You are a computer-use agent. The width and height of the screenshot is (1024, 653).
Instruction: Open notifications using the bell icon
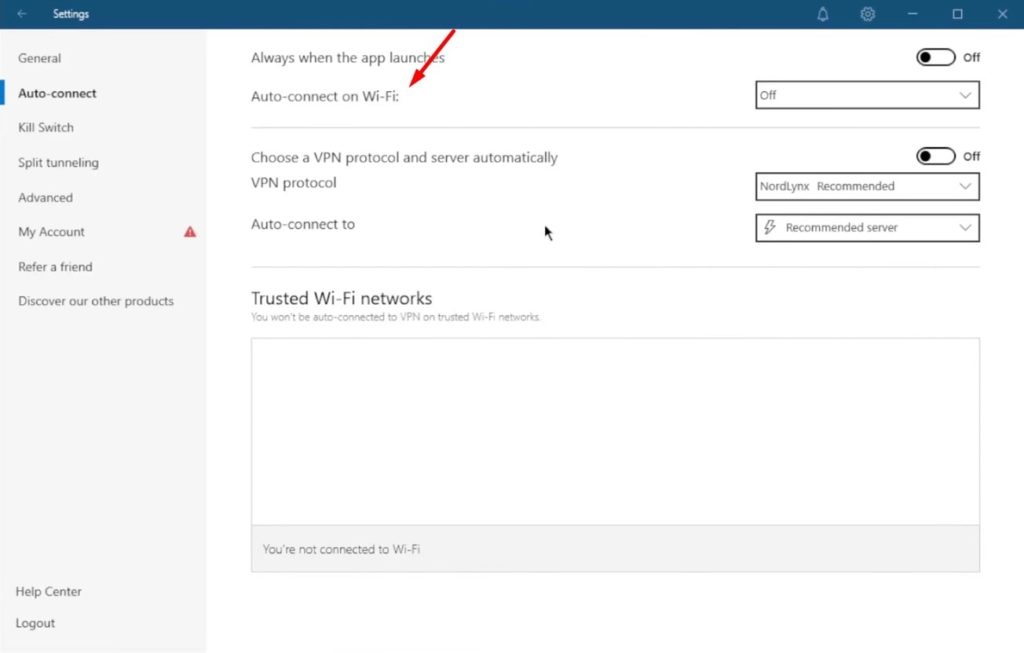click(x=822, y=14)
